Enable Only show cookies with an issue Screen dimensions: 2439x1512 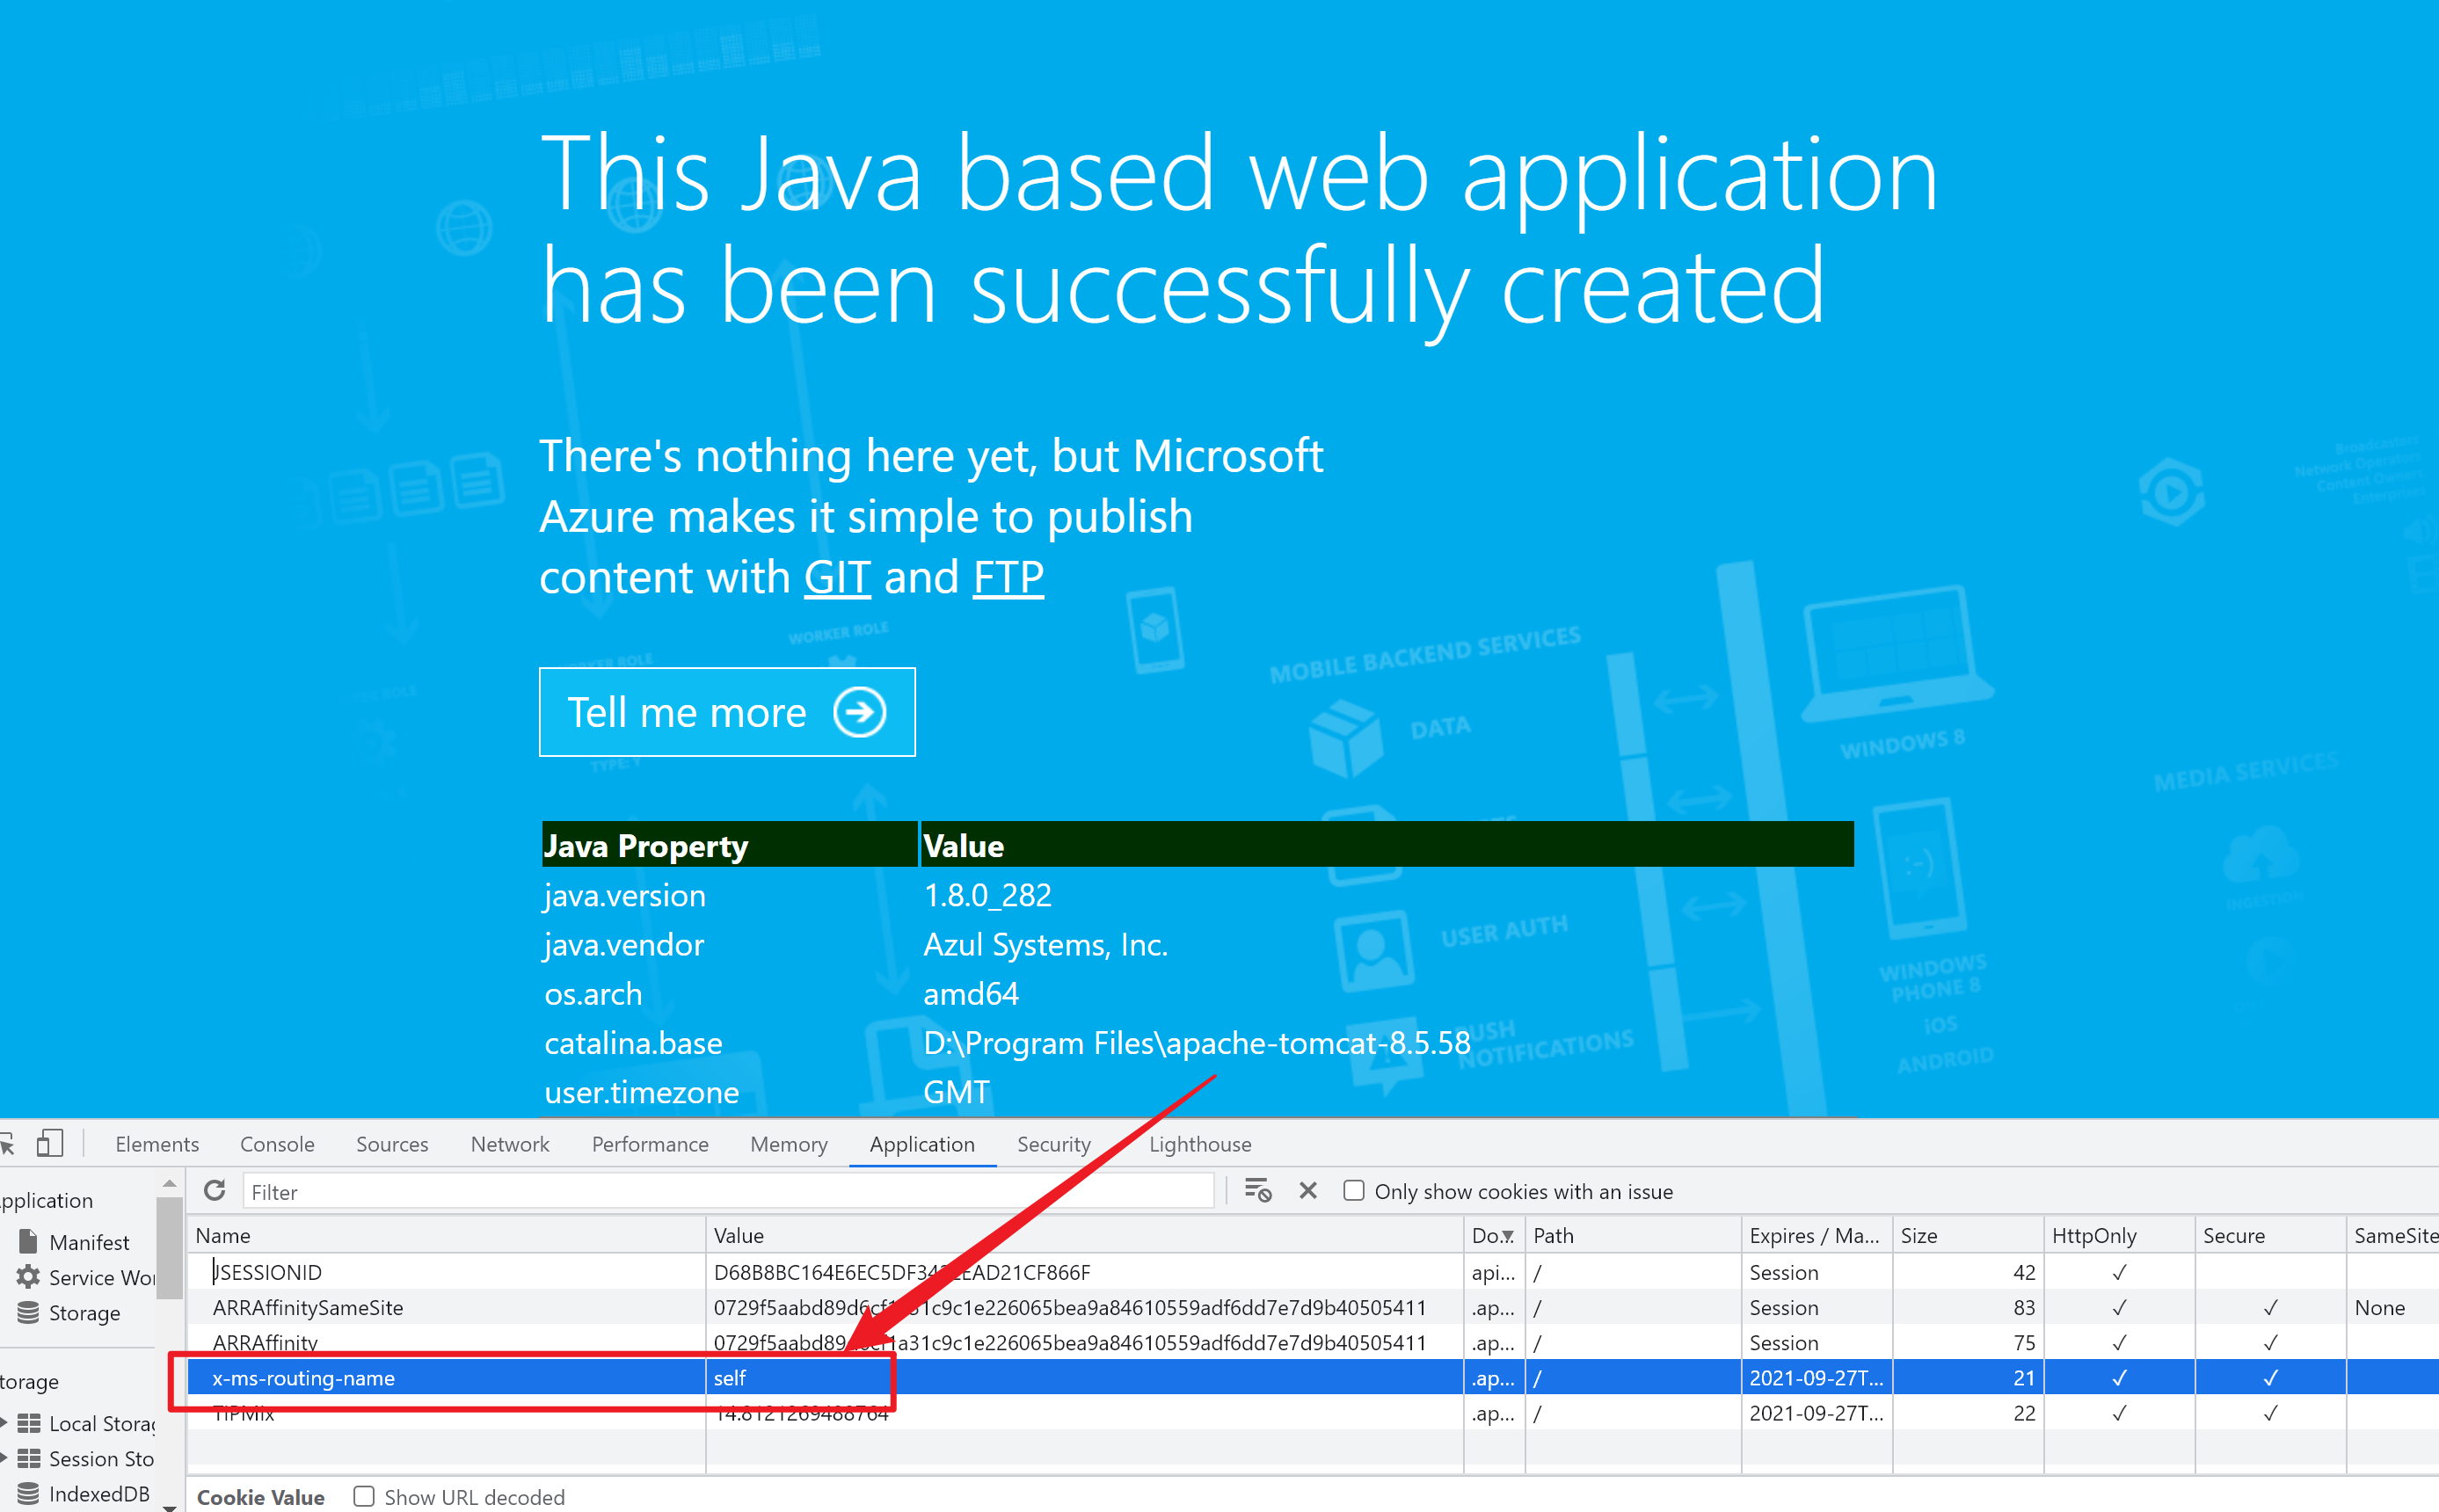(x=1353, y=1191)
